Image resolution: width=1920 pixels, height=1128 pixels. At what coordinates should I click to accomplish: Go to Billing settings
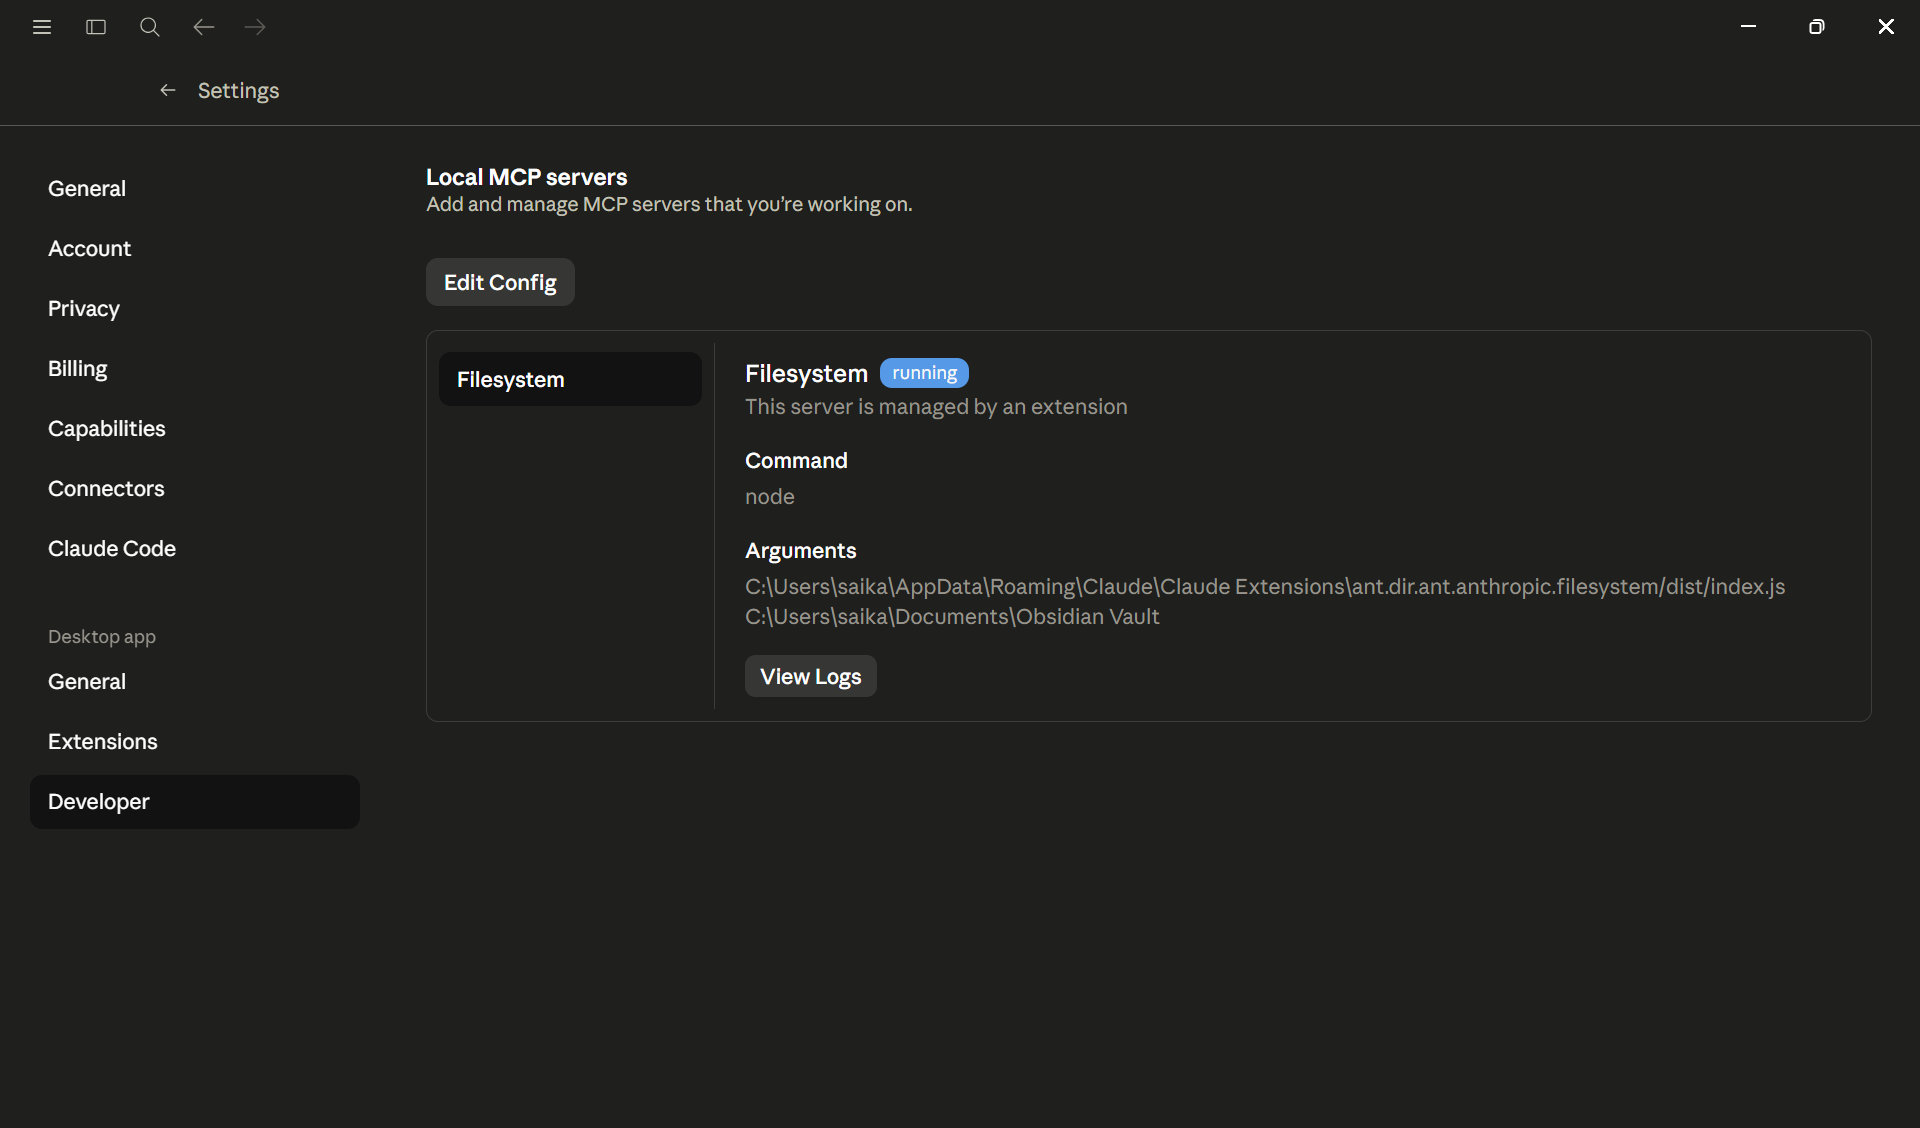tap(195, 369)
